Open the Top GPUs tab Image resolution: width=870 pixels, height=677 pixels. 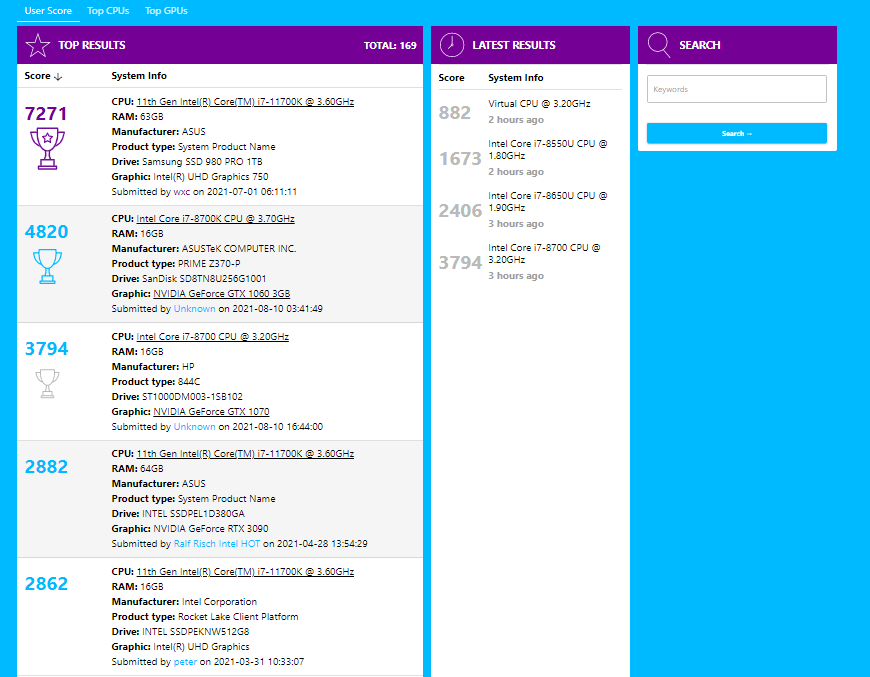(x=166, y=11)
